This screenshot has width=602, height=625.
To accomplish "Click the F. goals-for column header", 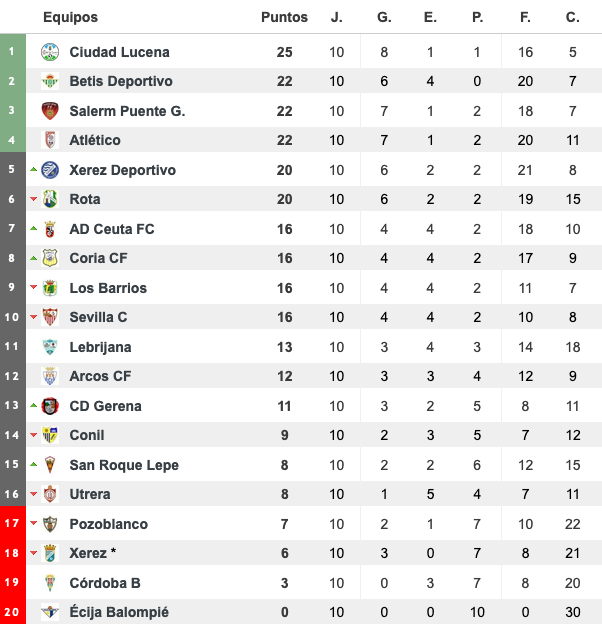I will pyautogui.click(x=525, y=17).
